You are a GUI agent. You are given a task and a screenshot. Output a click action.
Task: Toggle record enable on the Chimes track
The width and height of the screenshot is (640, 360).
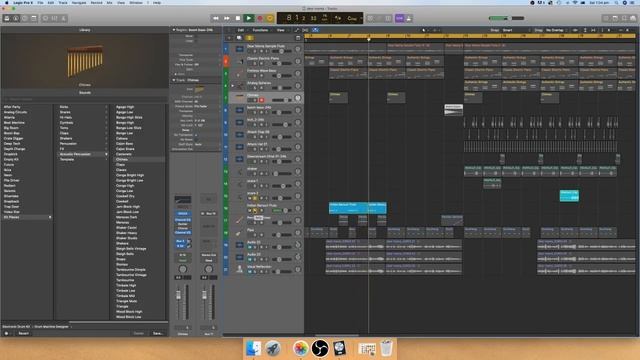(262, 100)
